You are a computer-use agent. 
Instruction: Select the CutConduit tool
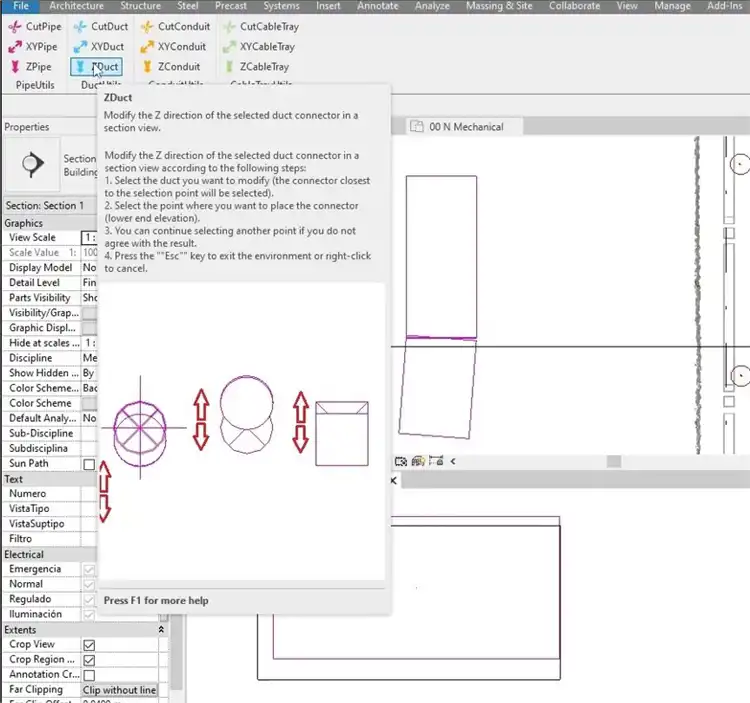(x=175, y=27)
